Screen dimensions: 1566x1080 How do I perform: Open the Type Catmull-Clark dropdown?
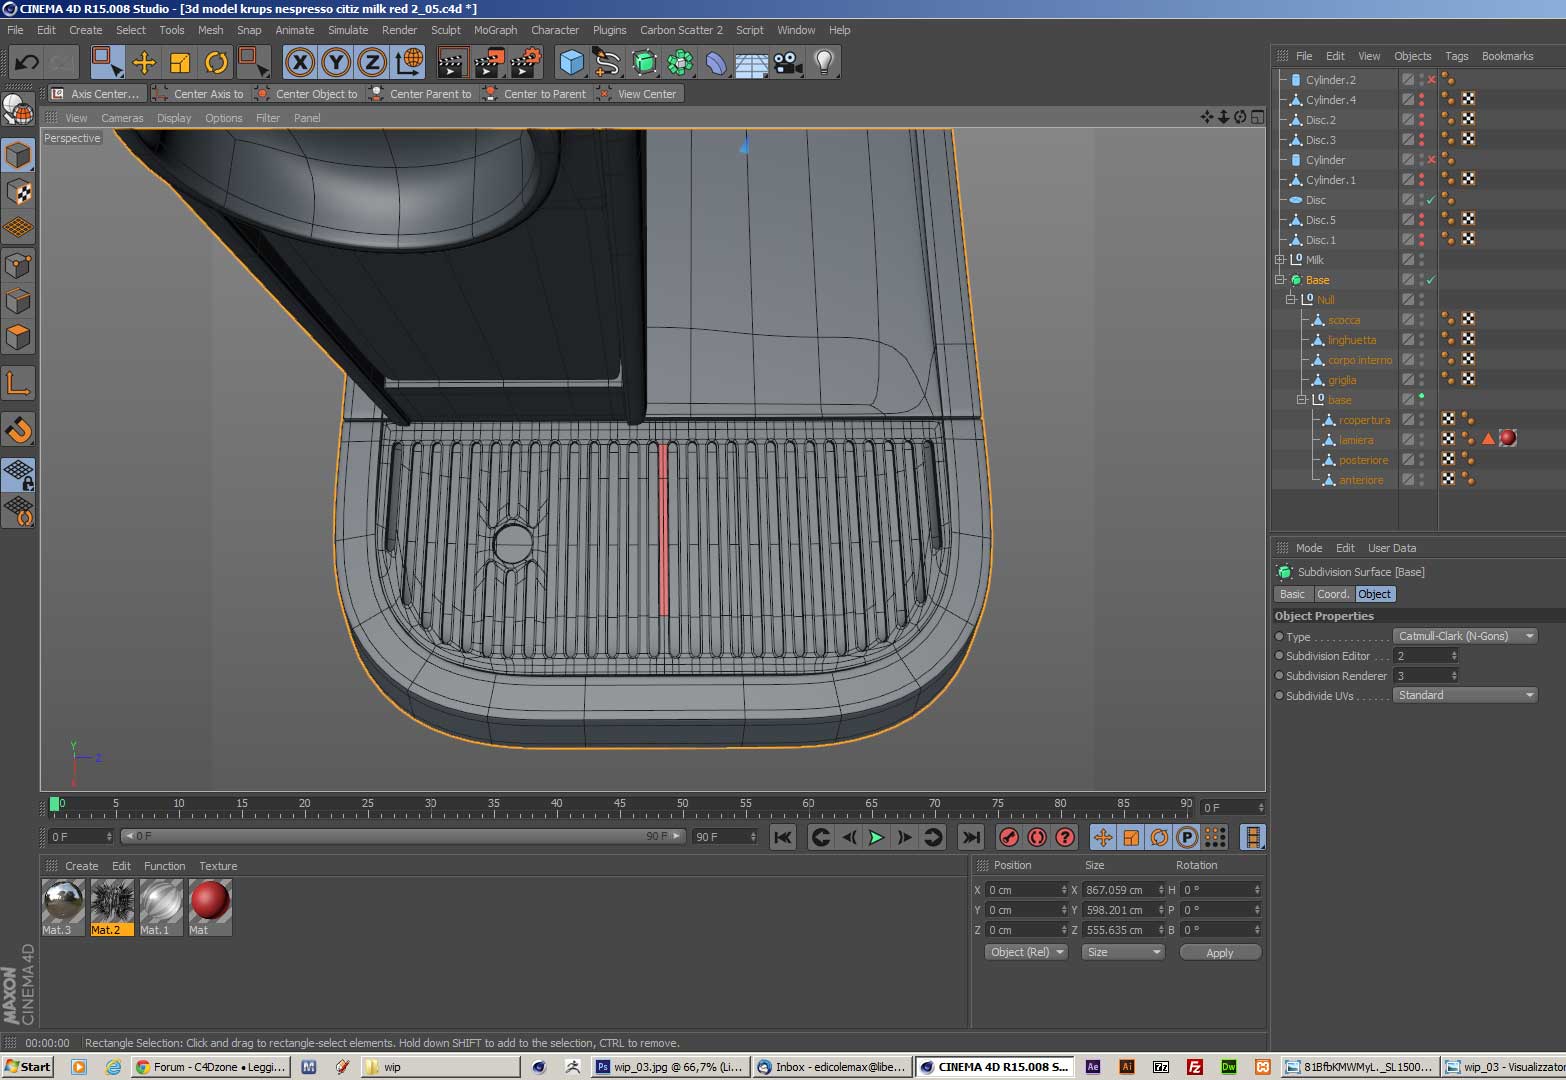1465,636
